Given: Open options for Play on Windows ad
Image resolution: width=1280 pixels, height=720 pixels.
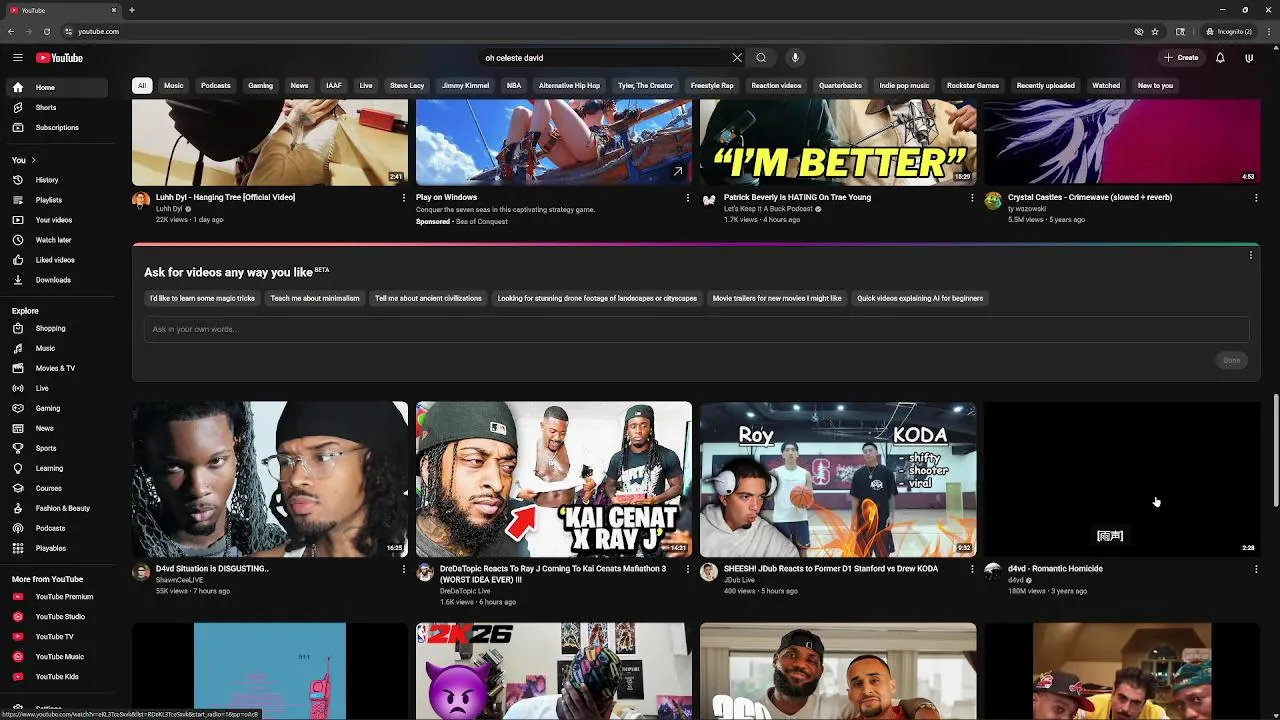Looking at the screenshot, I should [688, 198].
